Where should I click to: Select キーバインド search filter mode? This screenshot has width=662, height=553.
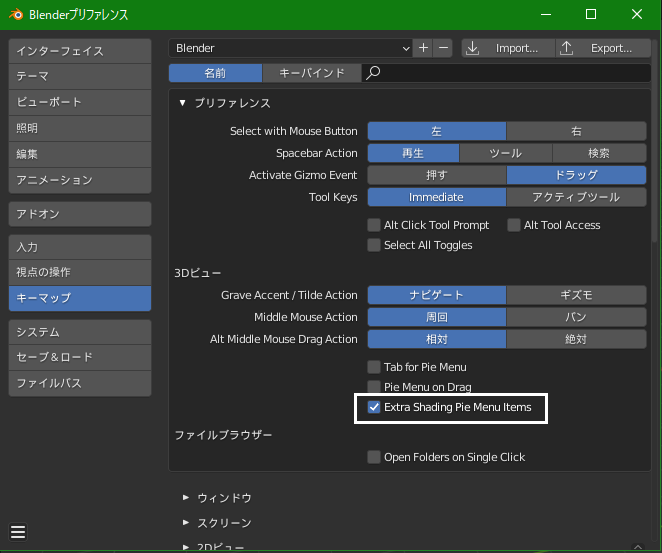click(x=312, y=73)
